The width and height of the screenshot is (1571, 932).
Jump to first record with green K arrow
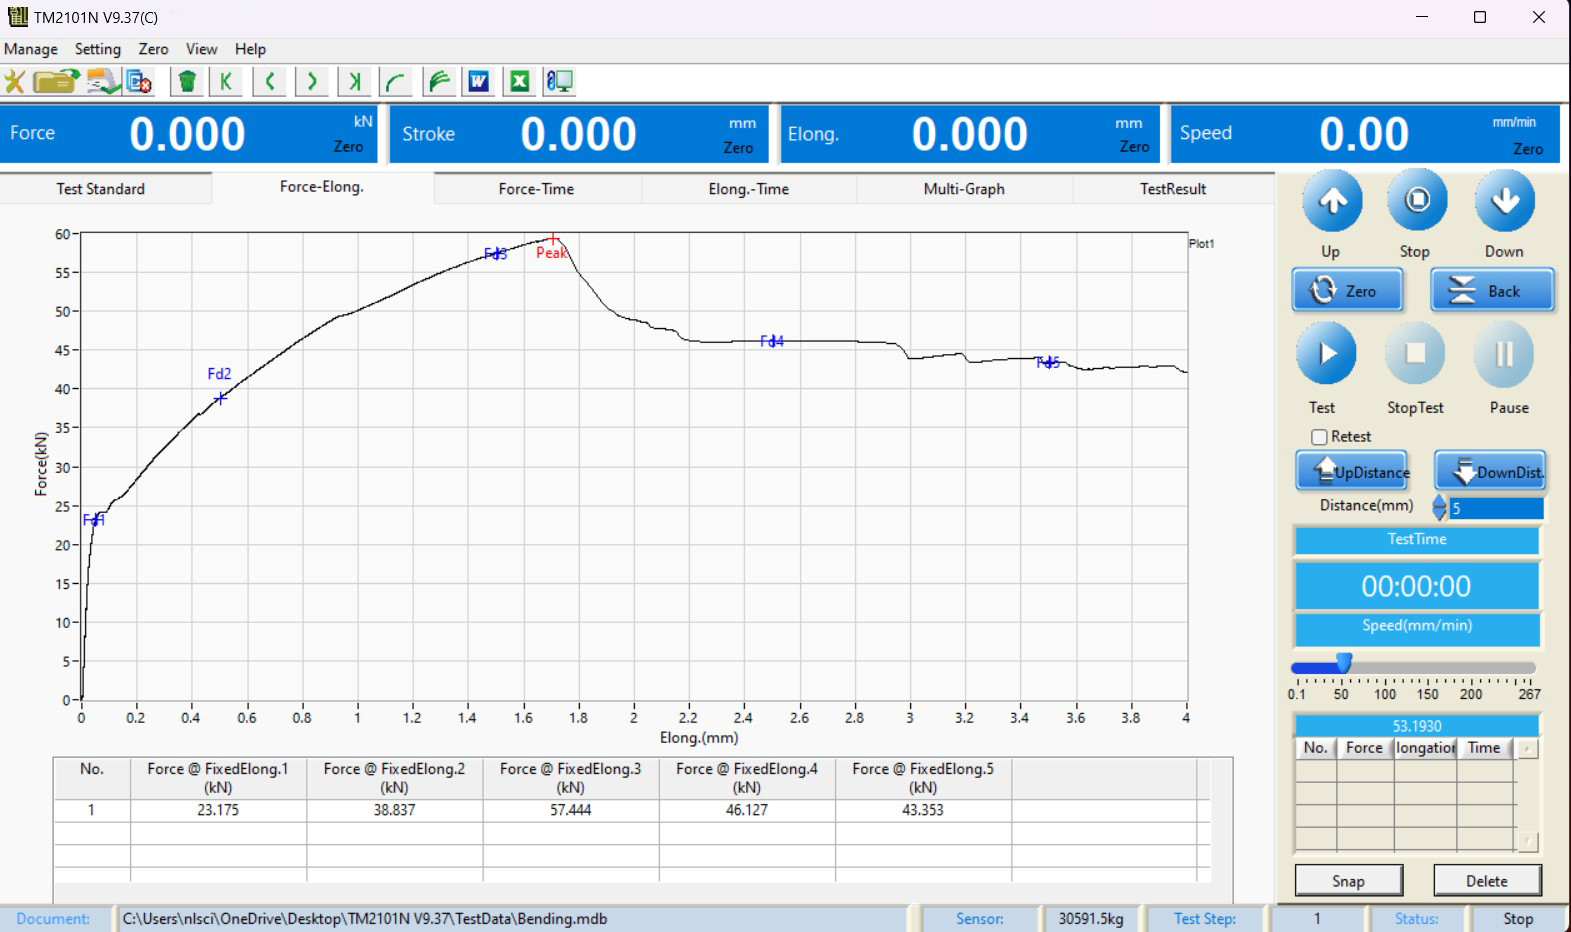[227, 82]
